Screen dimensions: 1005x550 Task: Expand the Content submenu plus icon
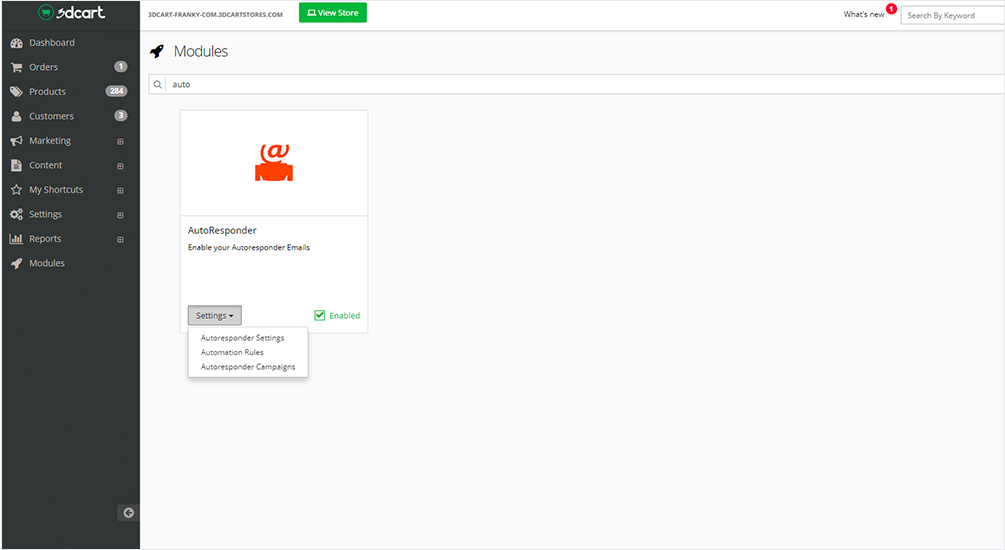click(x=120, y=166)
